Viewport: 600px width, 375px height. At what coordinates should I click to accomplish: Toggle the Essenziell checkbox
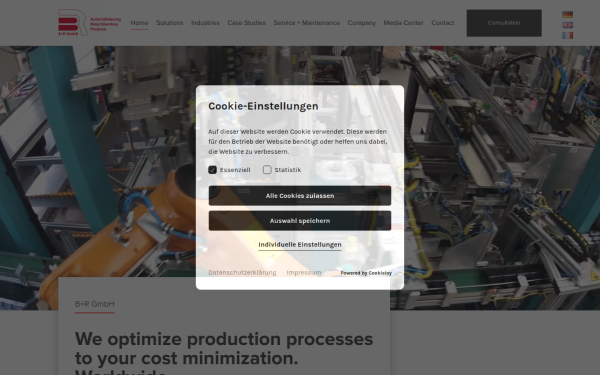(212, 170)
